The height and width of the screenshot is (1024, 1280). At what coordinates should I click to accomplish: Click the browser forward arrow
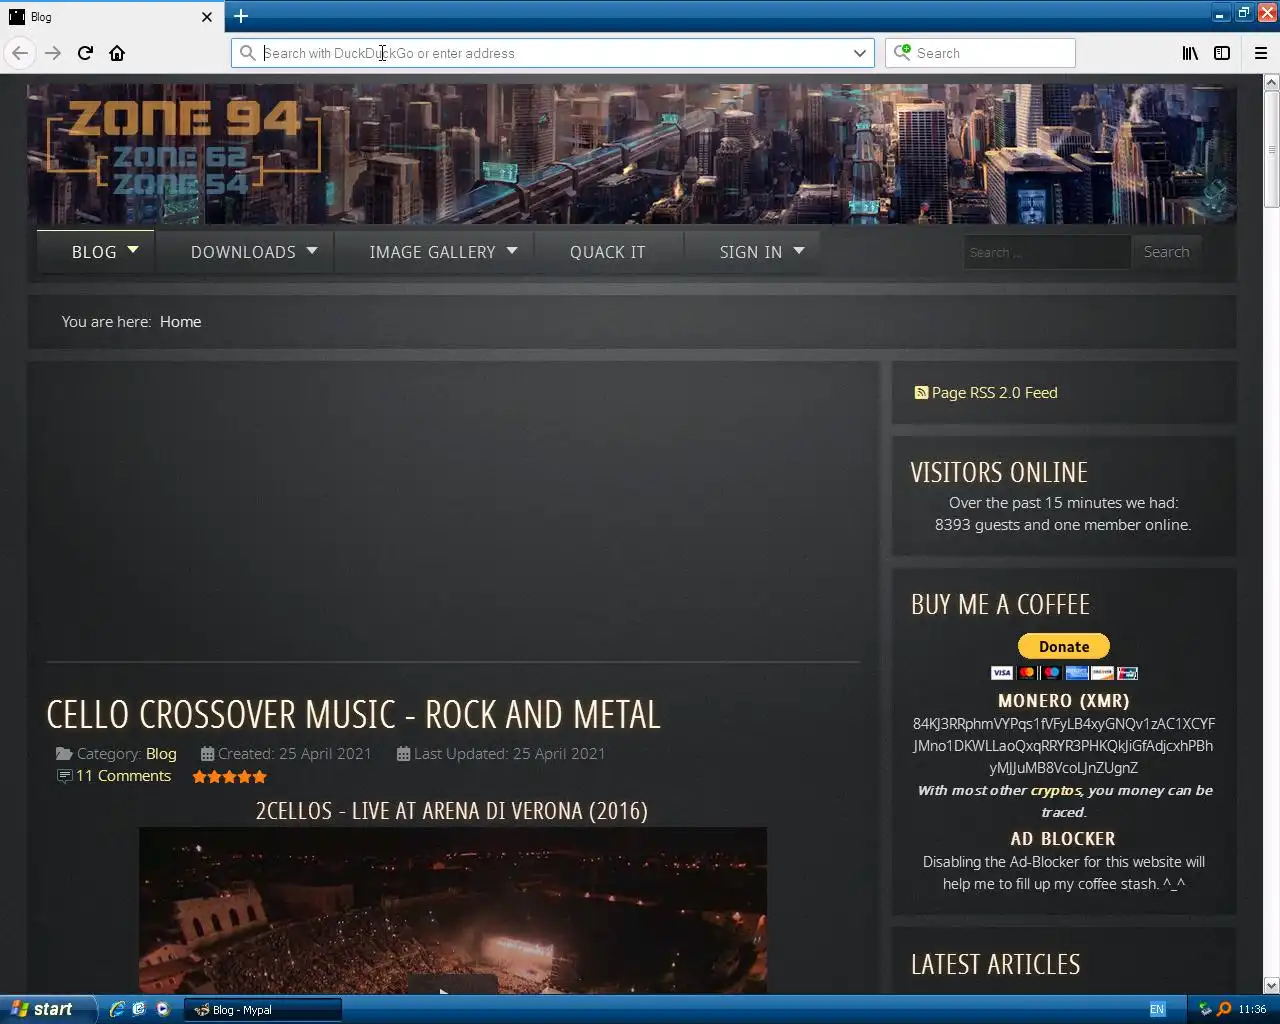[x=53, y=53]
